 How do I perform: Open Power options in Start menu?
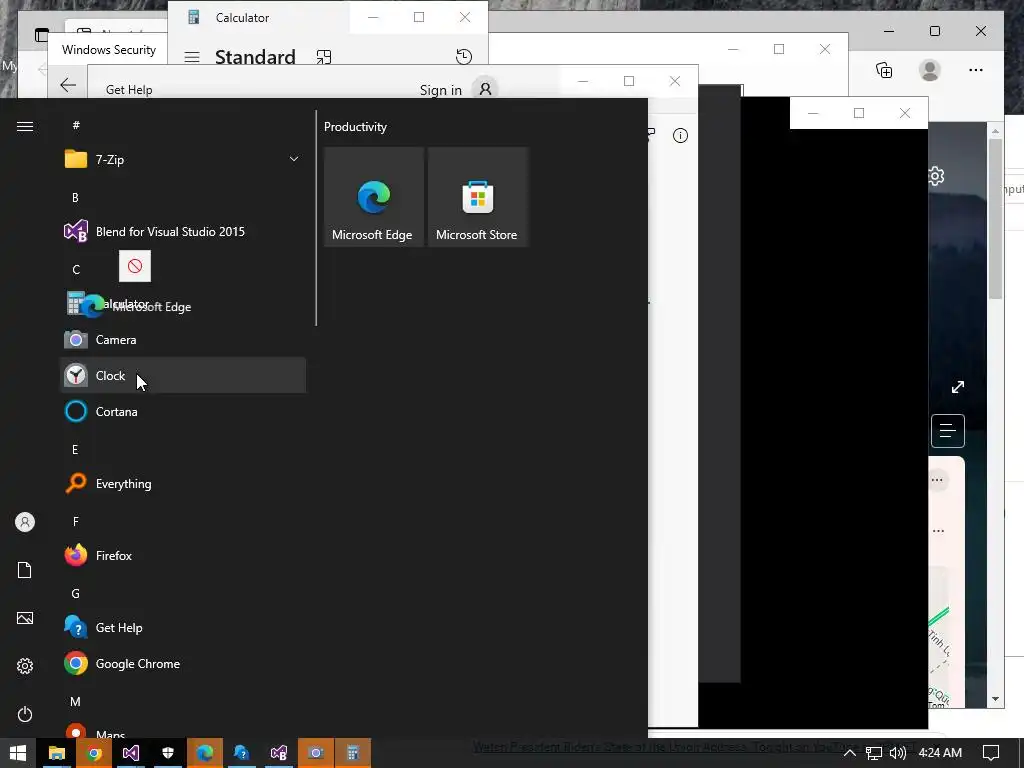tap(25, 714)
